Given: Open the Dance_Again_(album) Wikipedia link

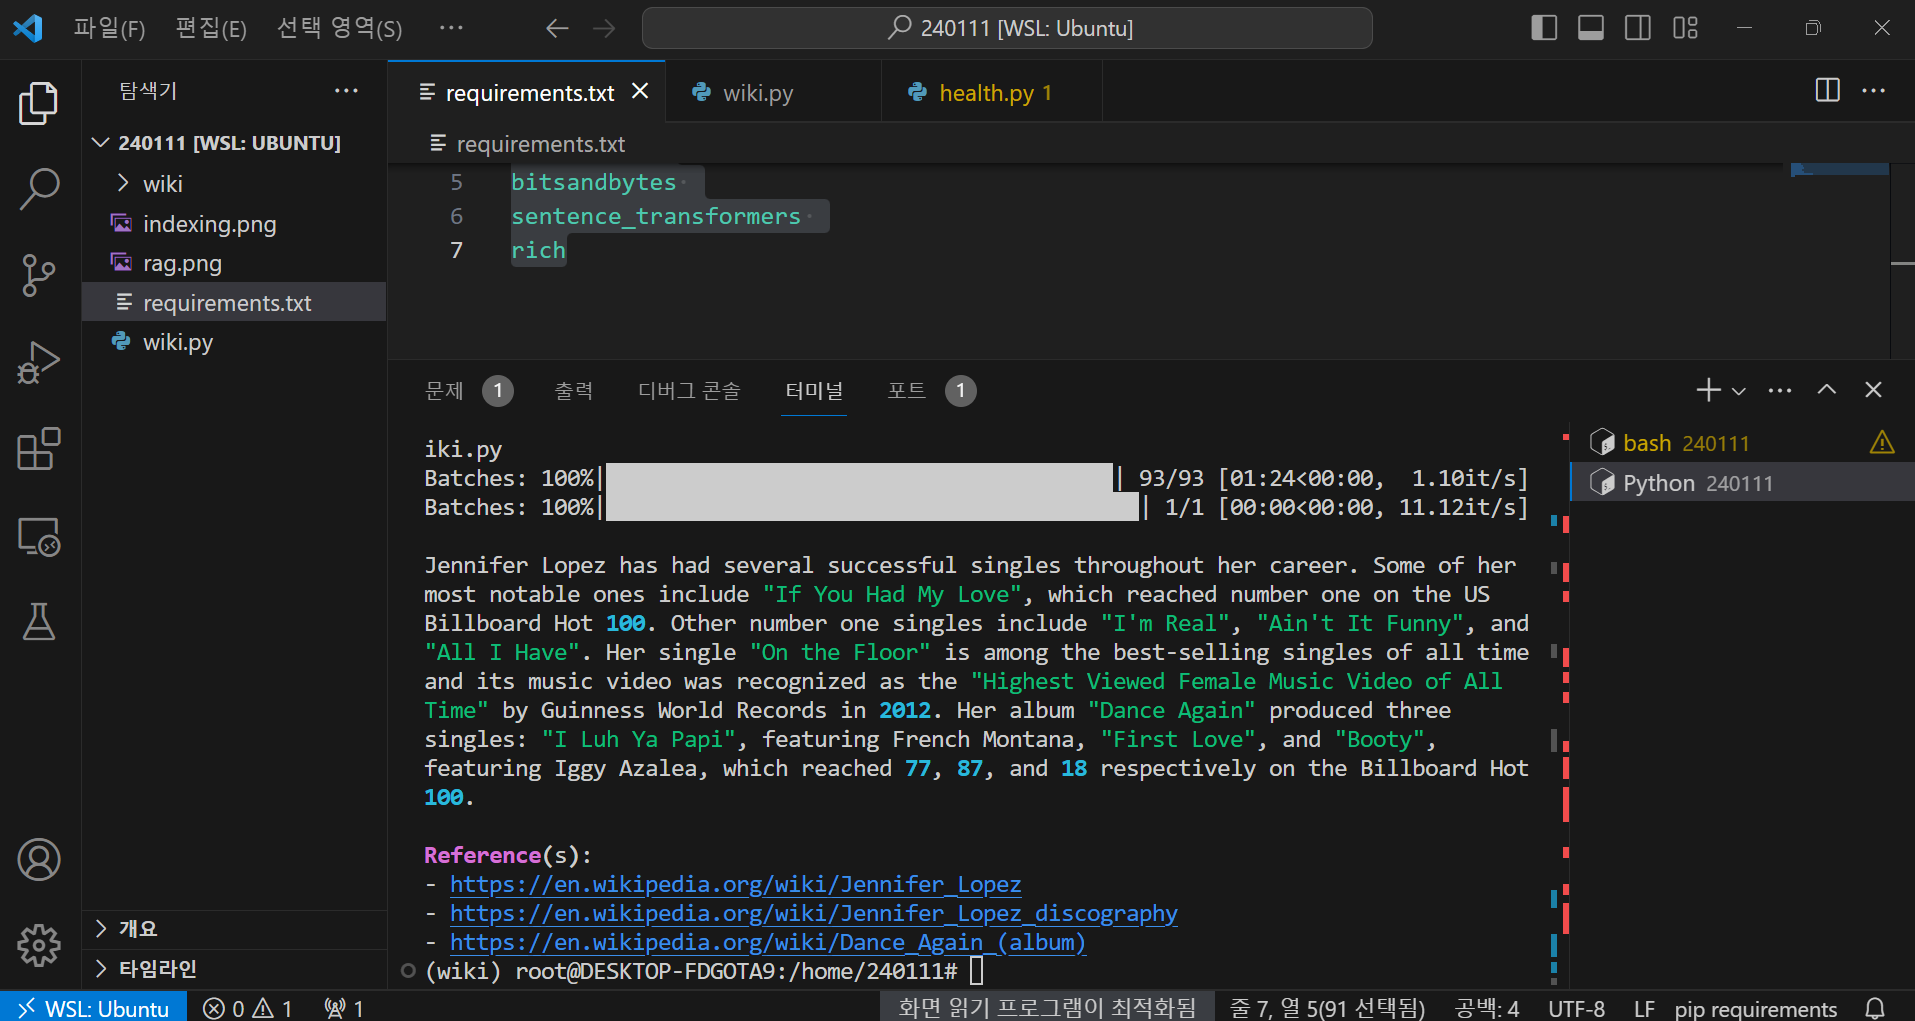Looking at the screenshot, I should [x=767, y=942].
